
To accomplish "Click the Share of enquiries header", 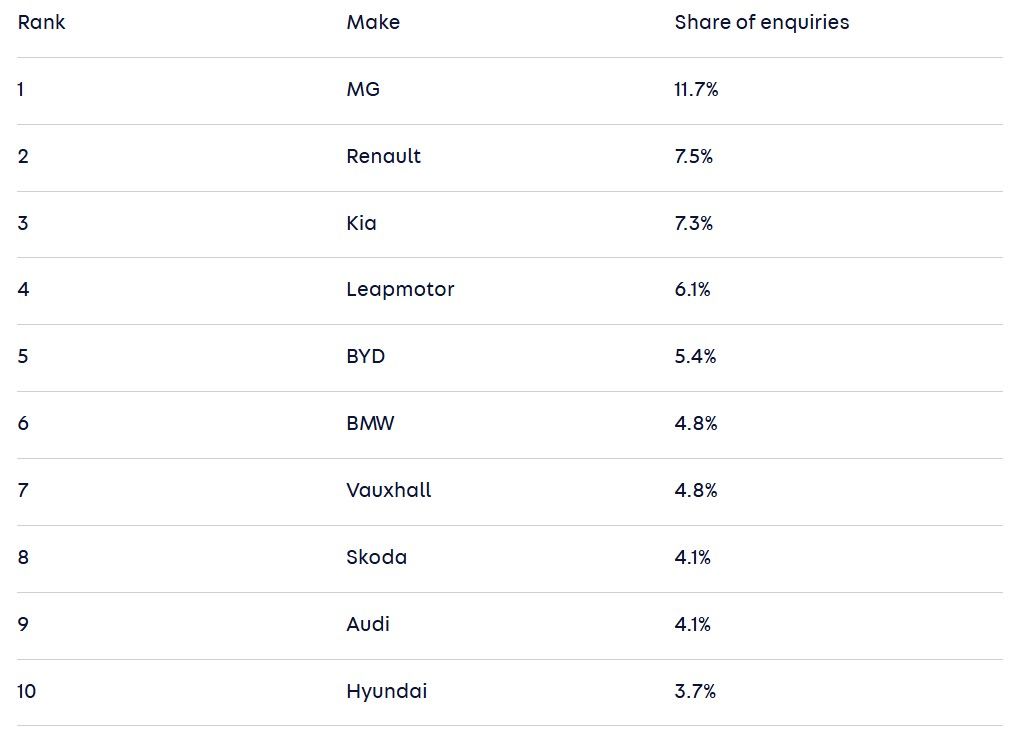I will click(x=762, y=23).
